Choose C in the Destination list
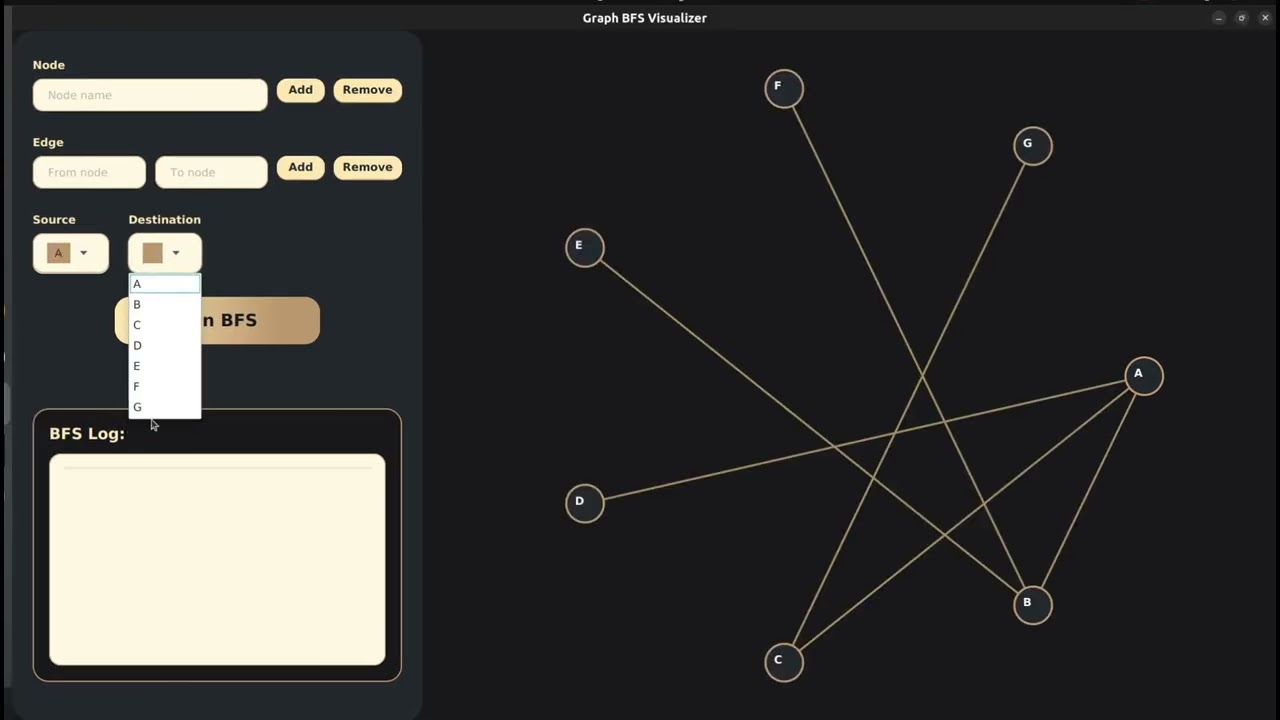Image resolution: width=1280 pixels, height=720 pixels. click(x=164, y=325)
